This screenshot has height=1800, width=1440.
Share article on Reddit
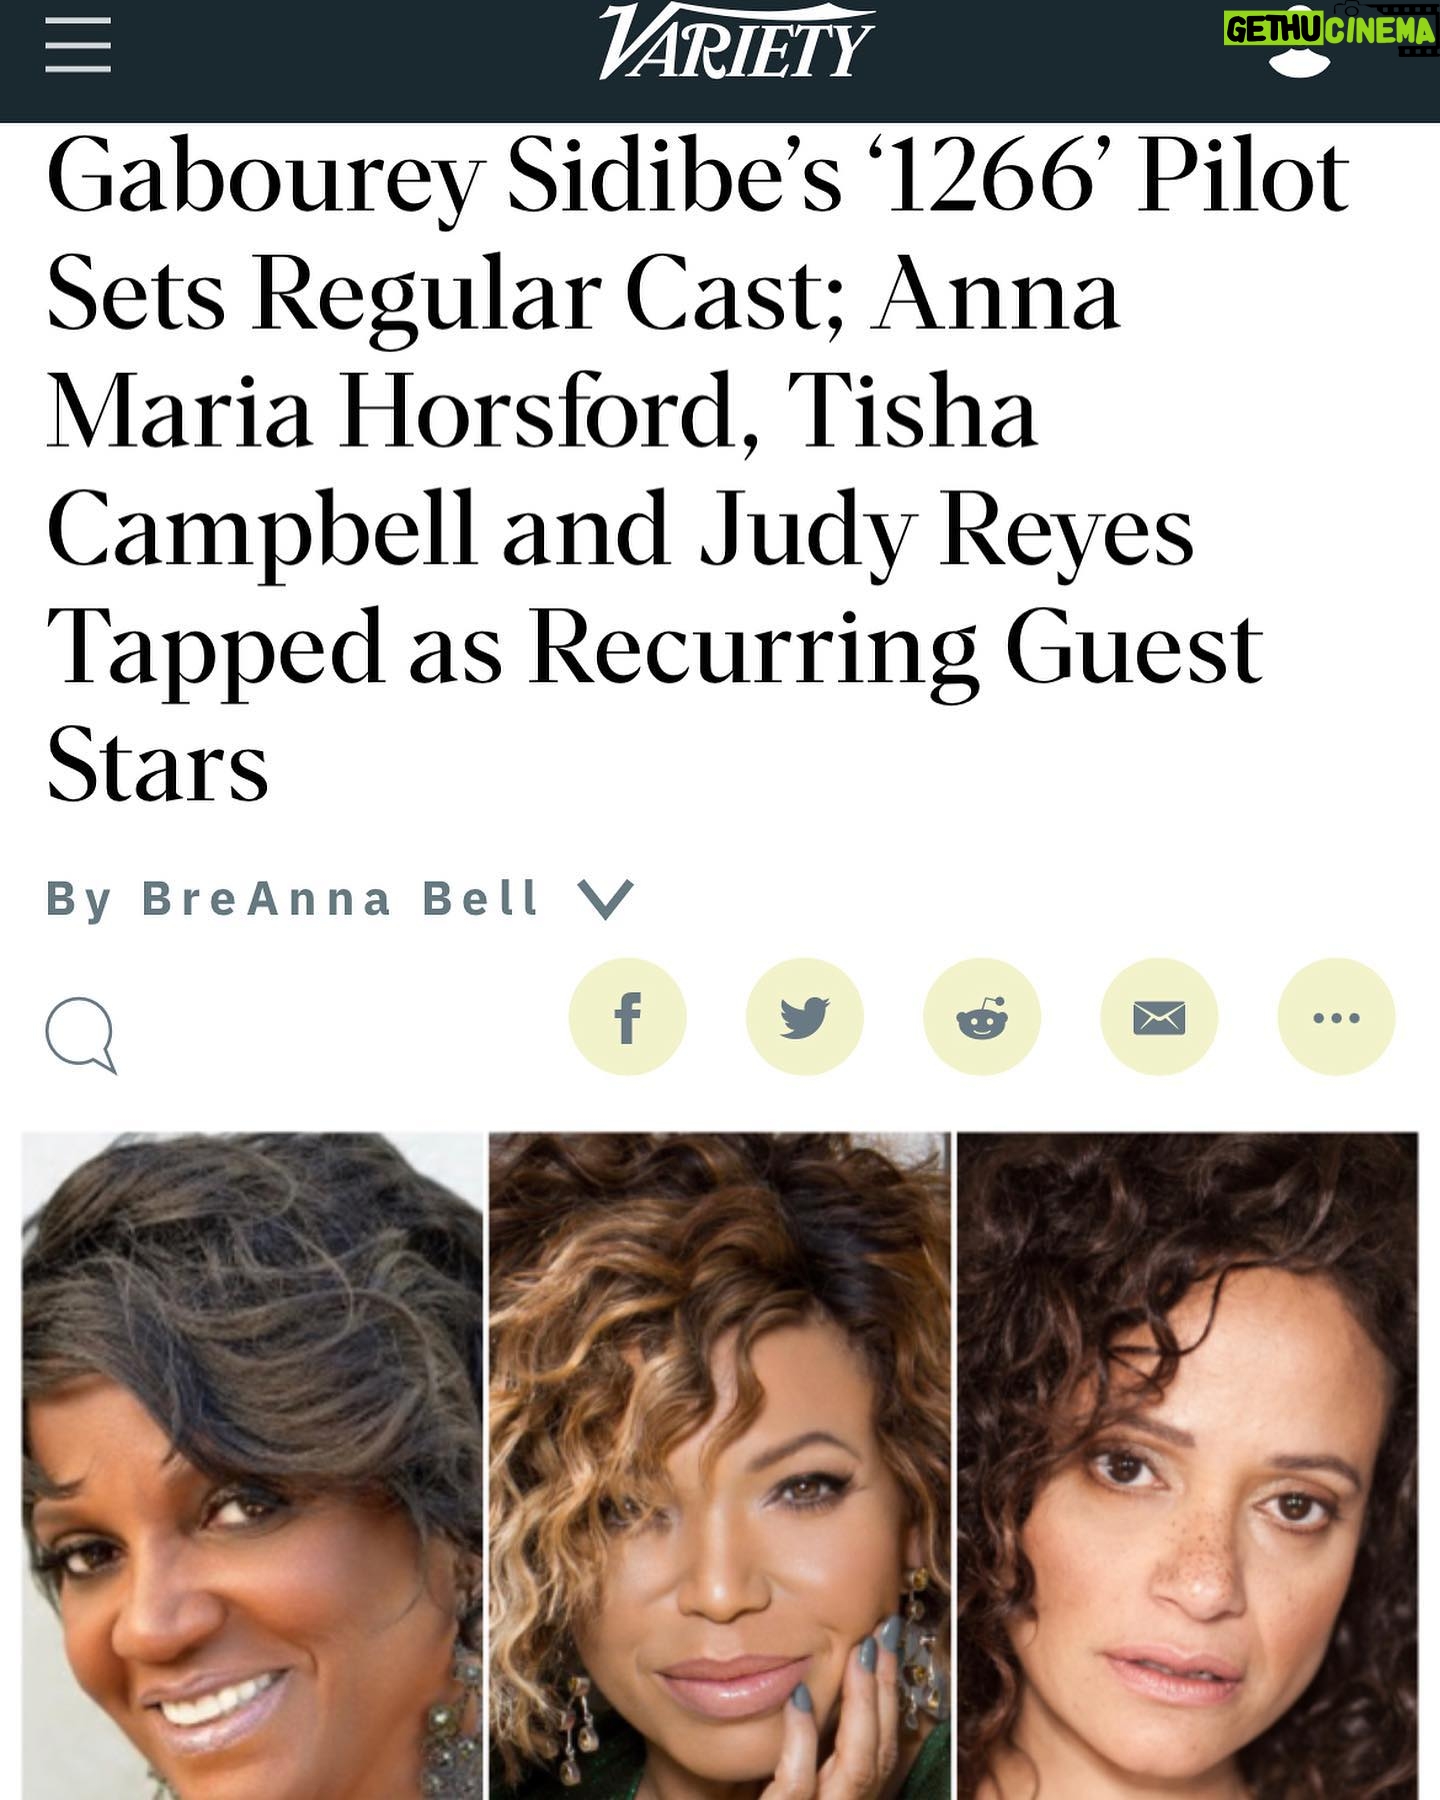coord(982,1017)
